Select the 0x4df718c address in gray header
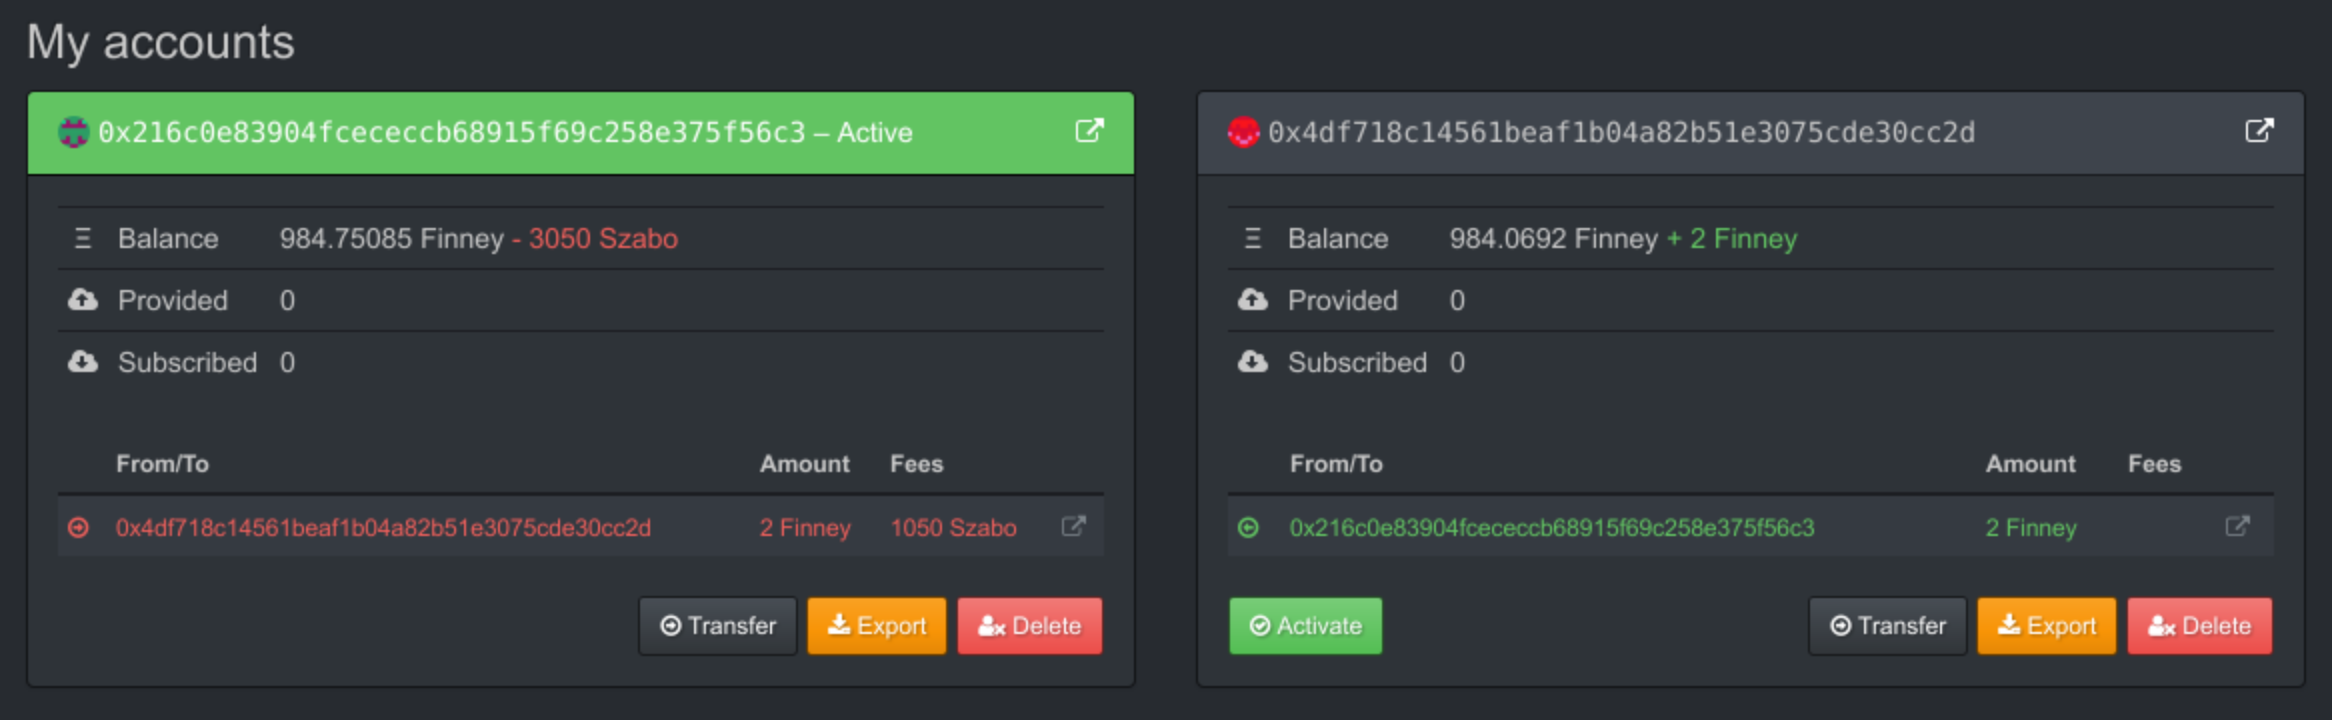Screen dimensions: 2332x720 (1622, 132)
